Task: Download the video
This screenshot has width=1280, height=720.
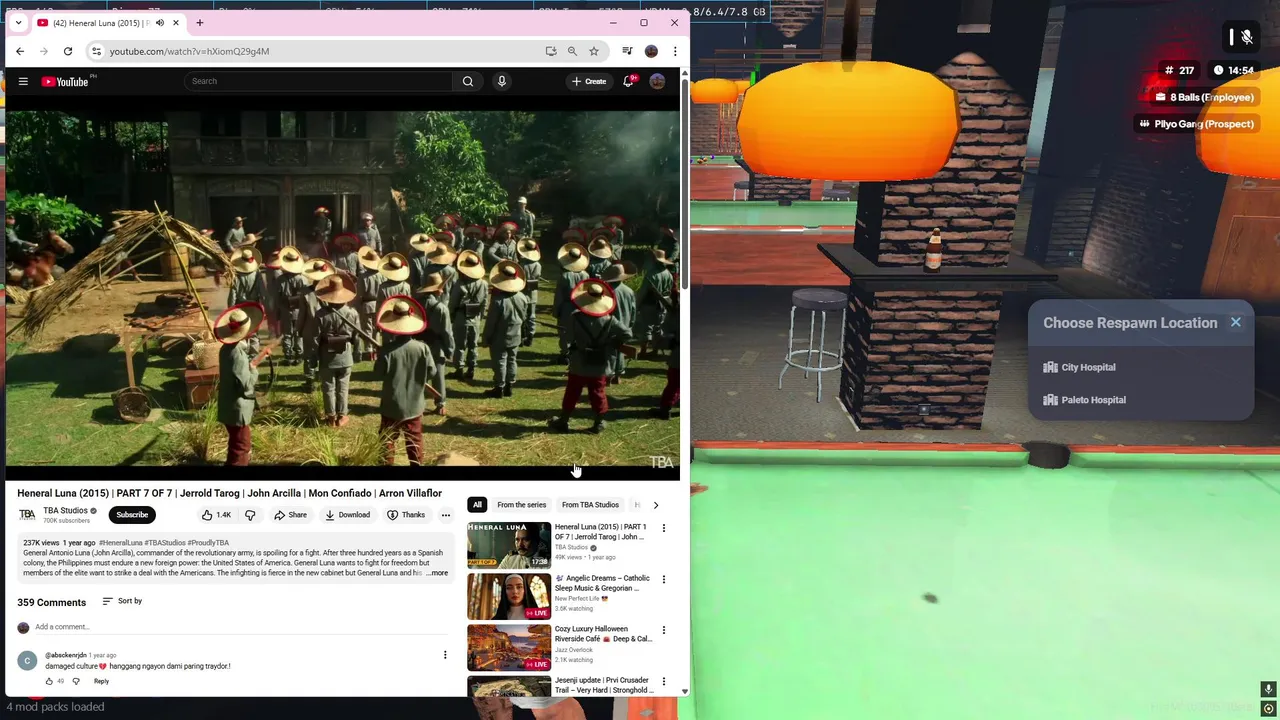Action: coord(347,515)
